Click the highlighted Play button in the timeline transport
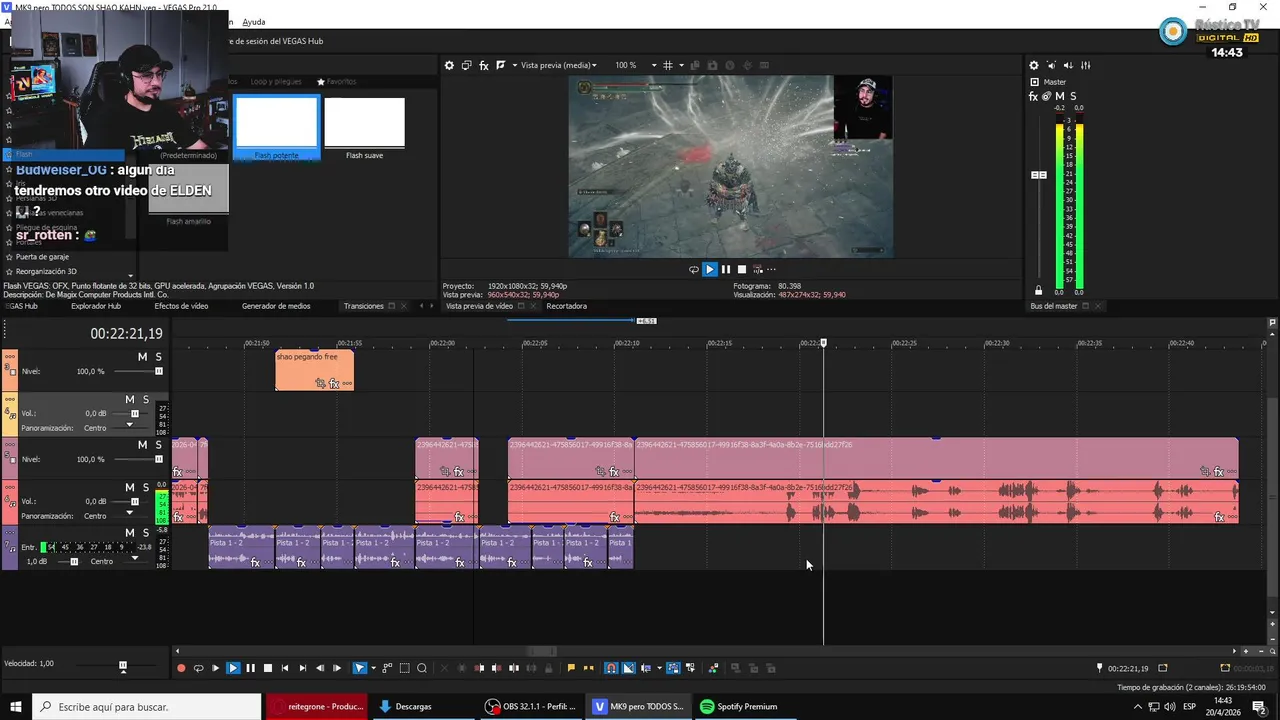 [x=233, y=668]
